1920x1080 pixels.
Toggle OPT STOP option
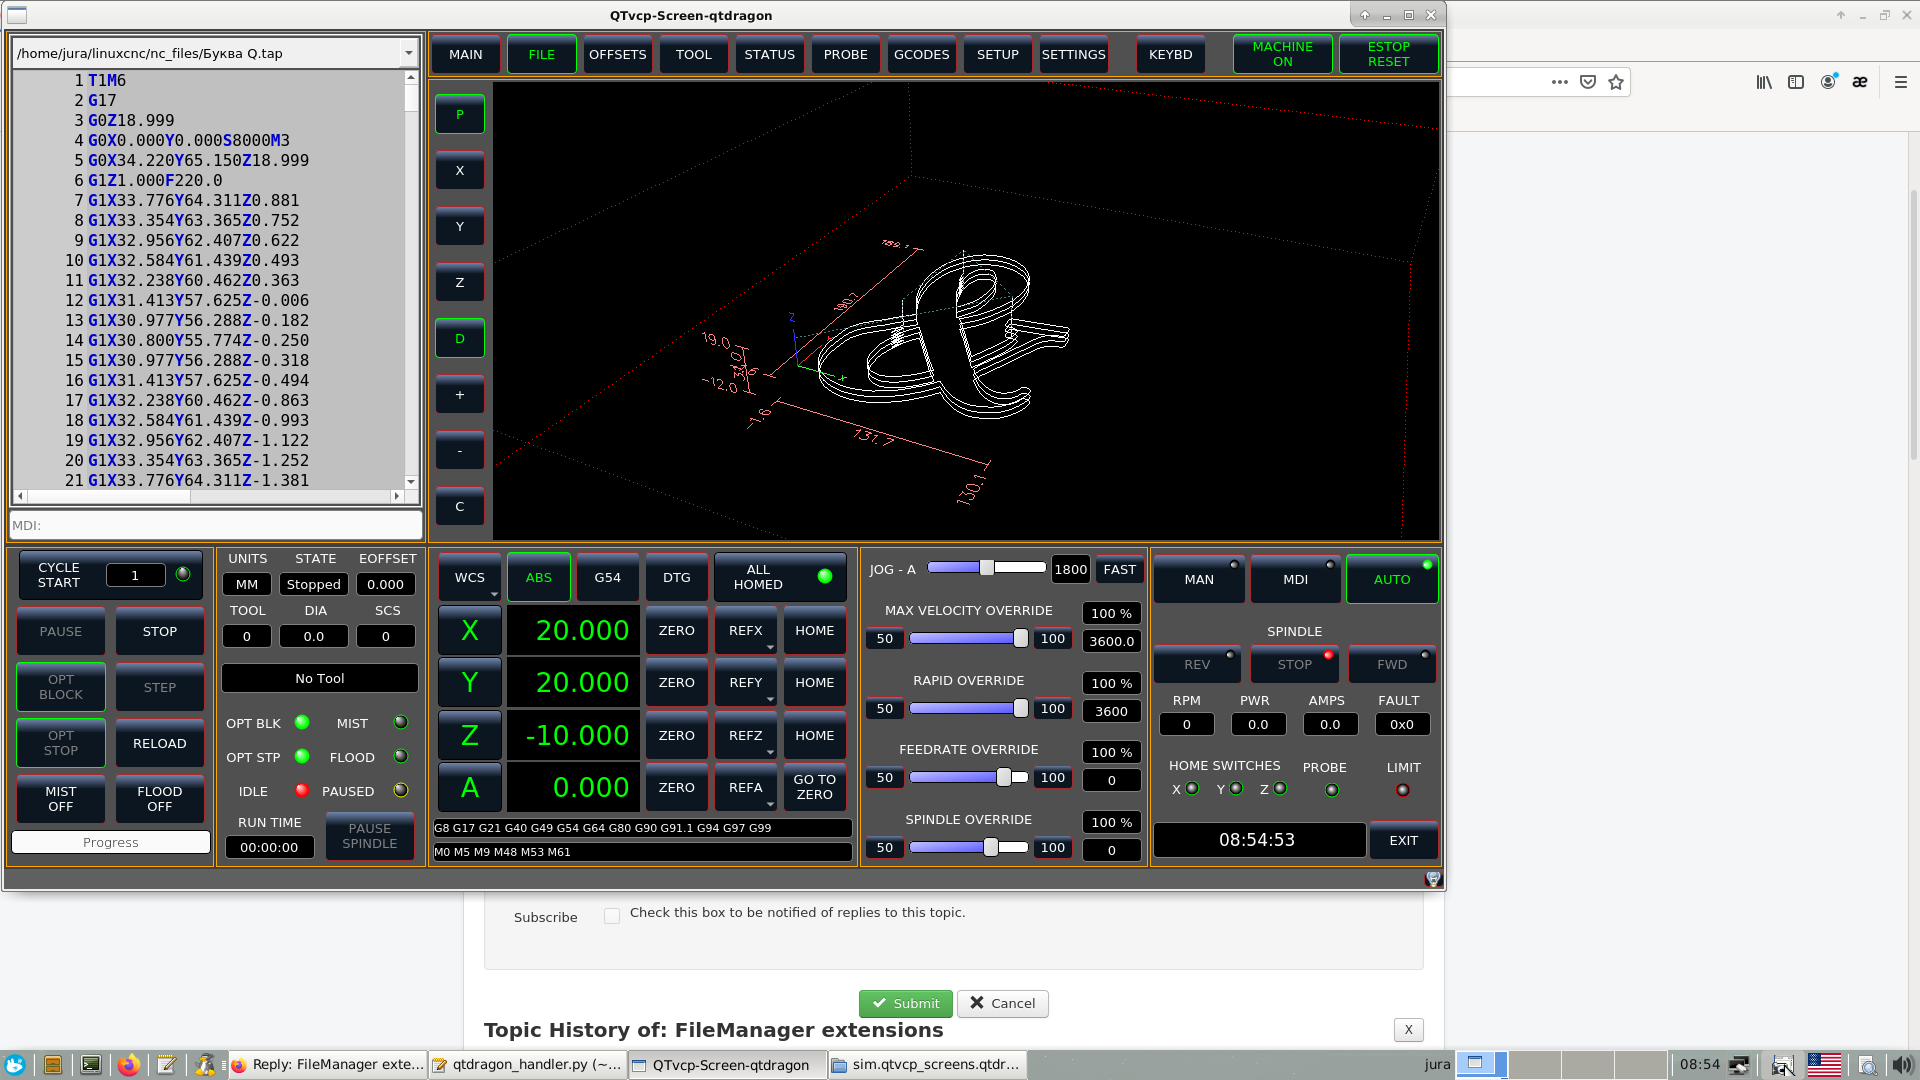coord(61,743)
